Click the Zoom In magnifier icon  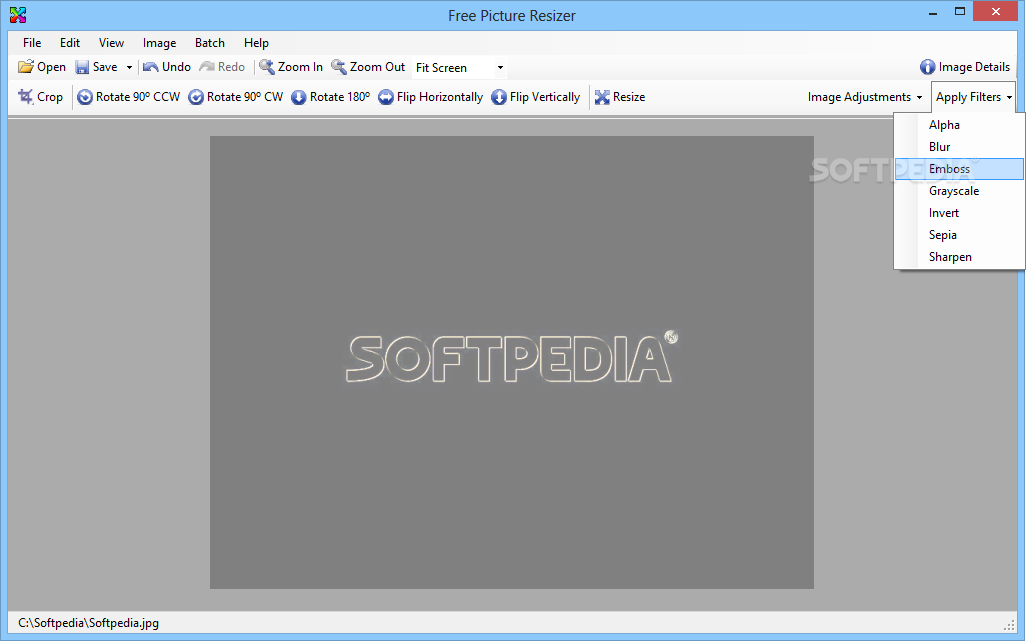[266, 67]
